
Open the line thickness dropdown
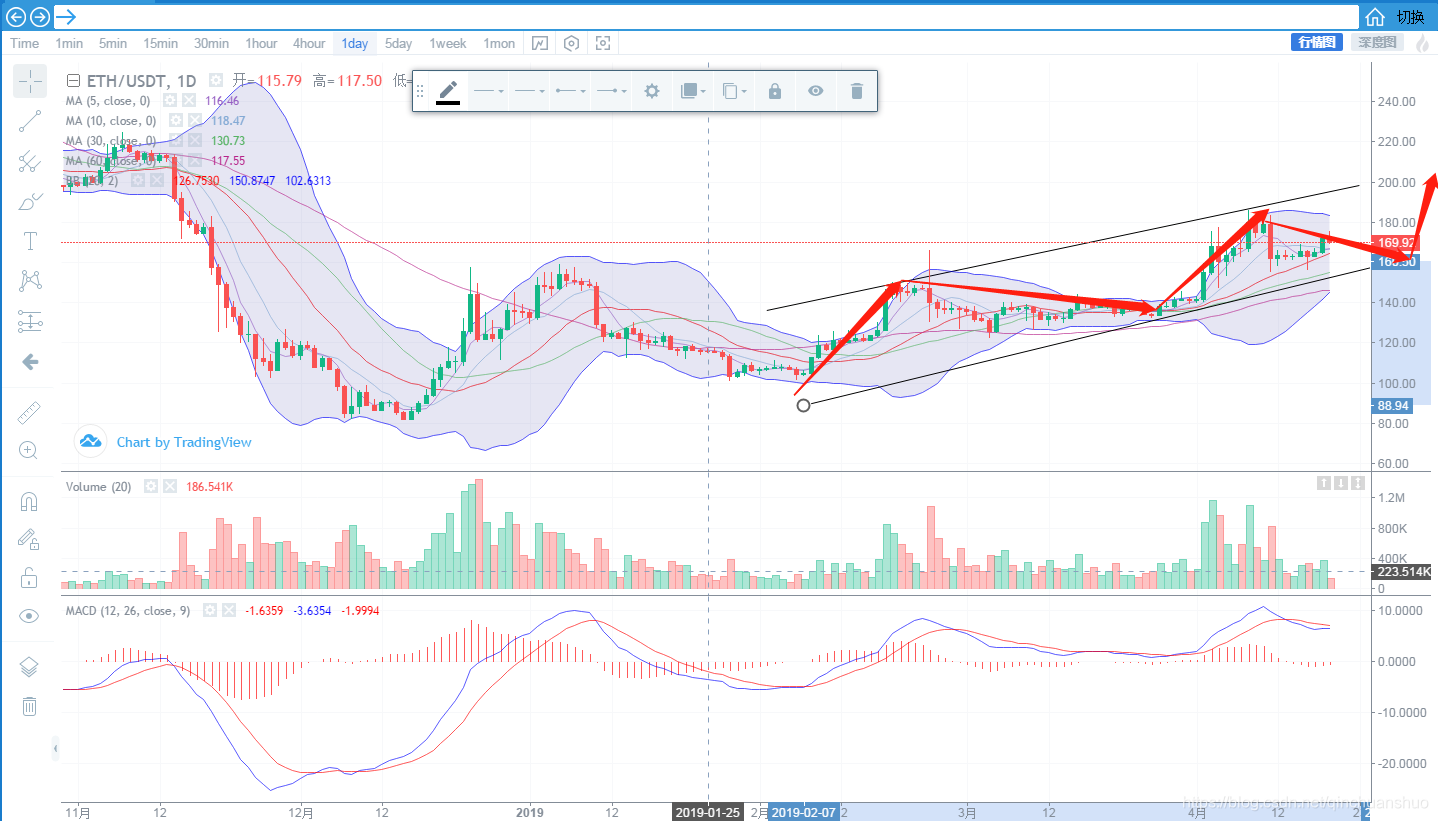tap(489, 91)
